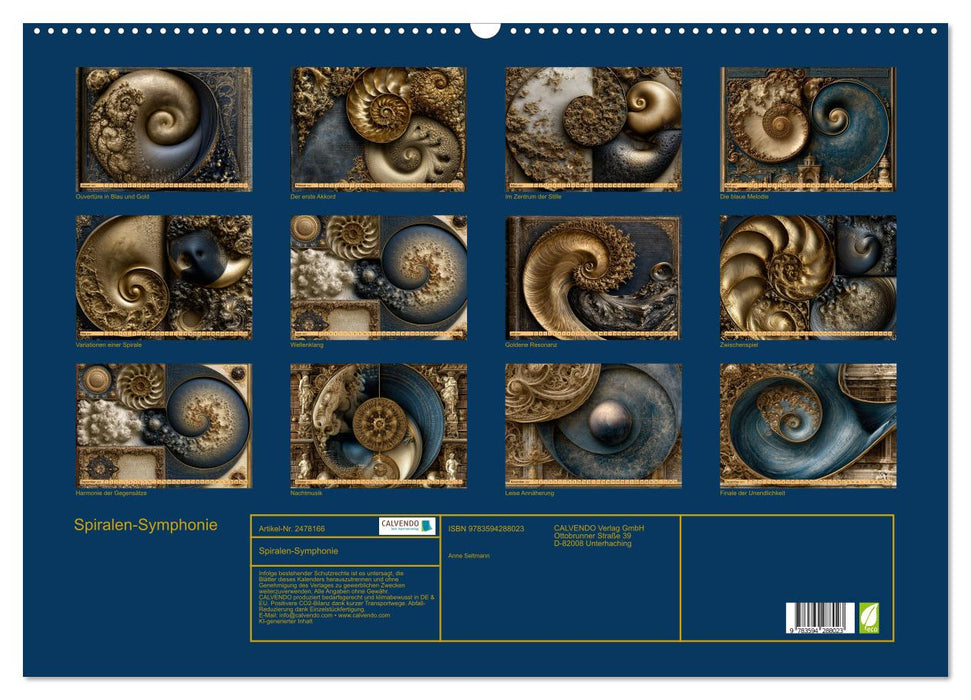Click 'CALVENDO Verlag GmbH' text
Viewport: 971px width, 700px height.
pos(599,528)
